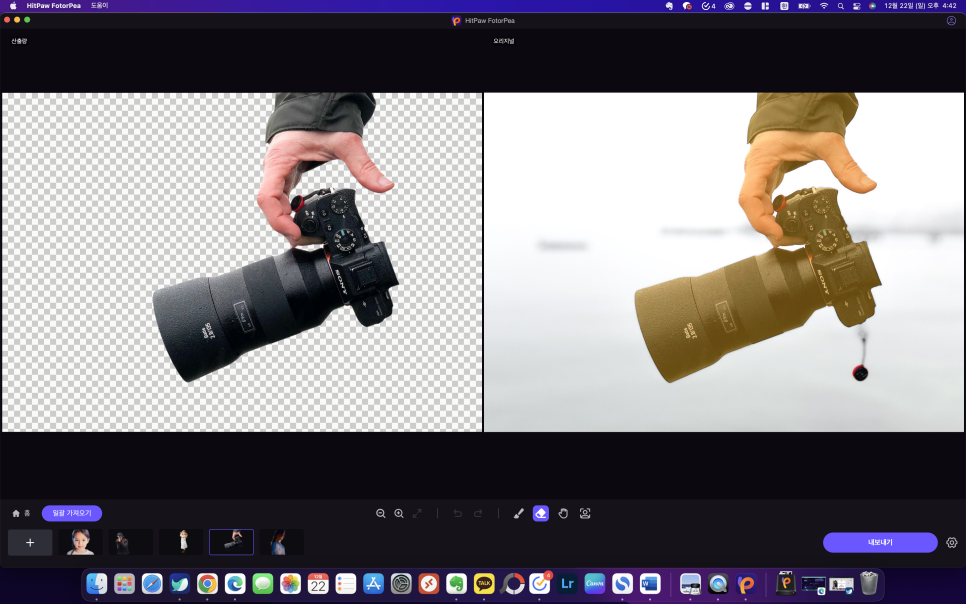This screenshot has height=604, width=966.
Task: Select the dark photographer thumbnail
Action: (x=131, y=542)
